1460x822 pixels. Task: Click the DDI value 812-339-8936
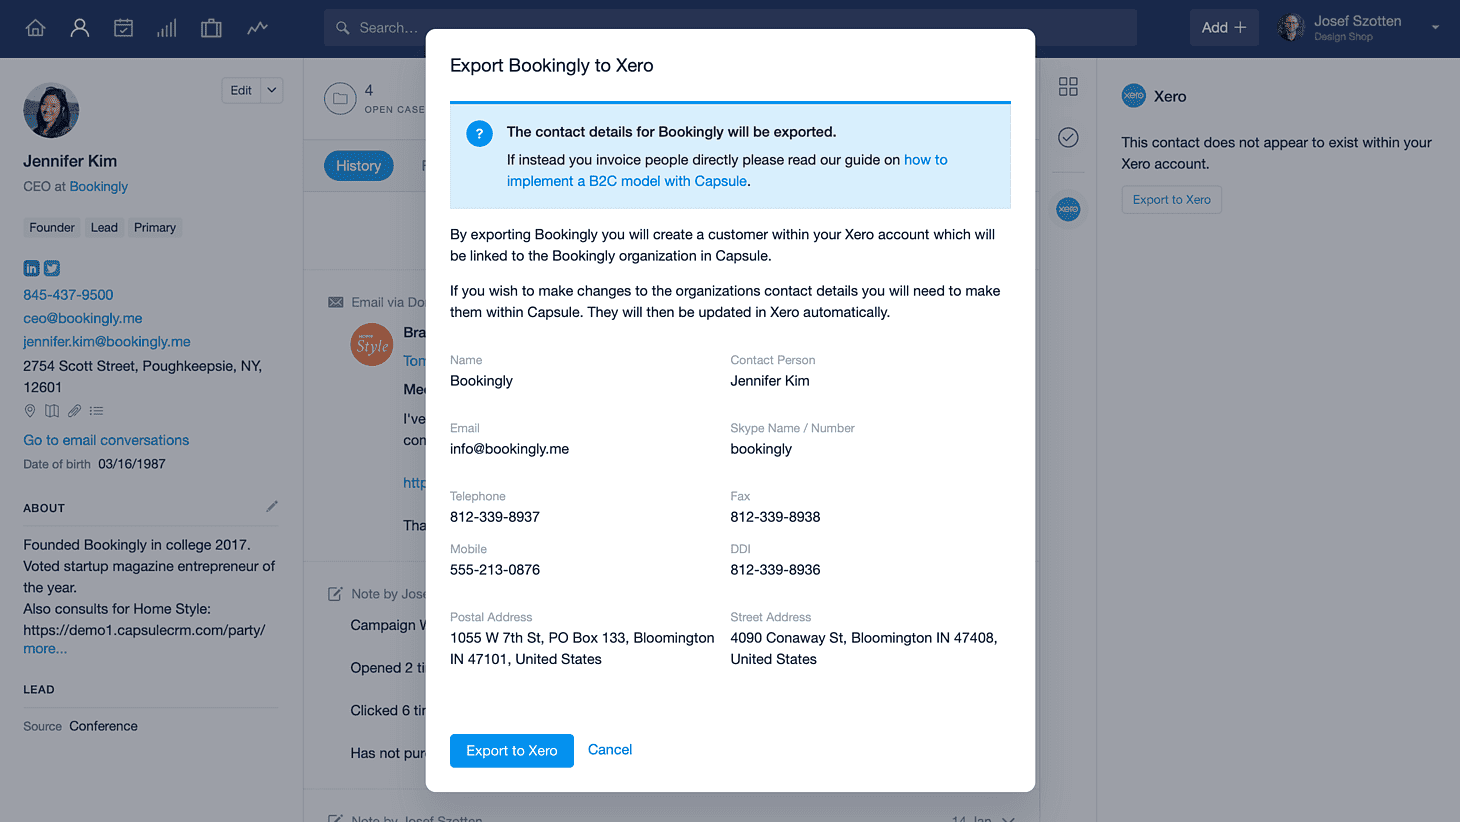[x=775, y=570]
